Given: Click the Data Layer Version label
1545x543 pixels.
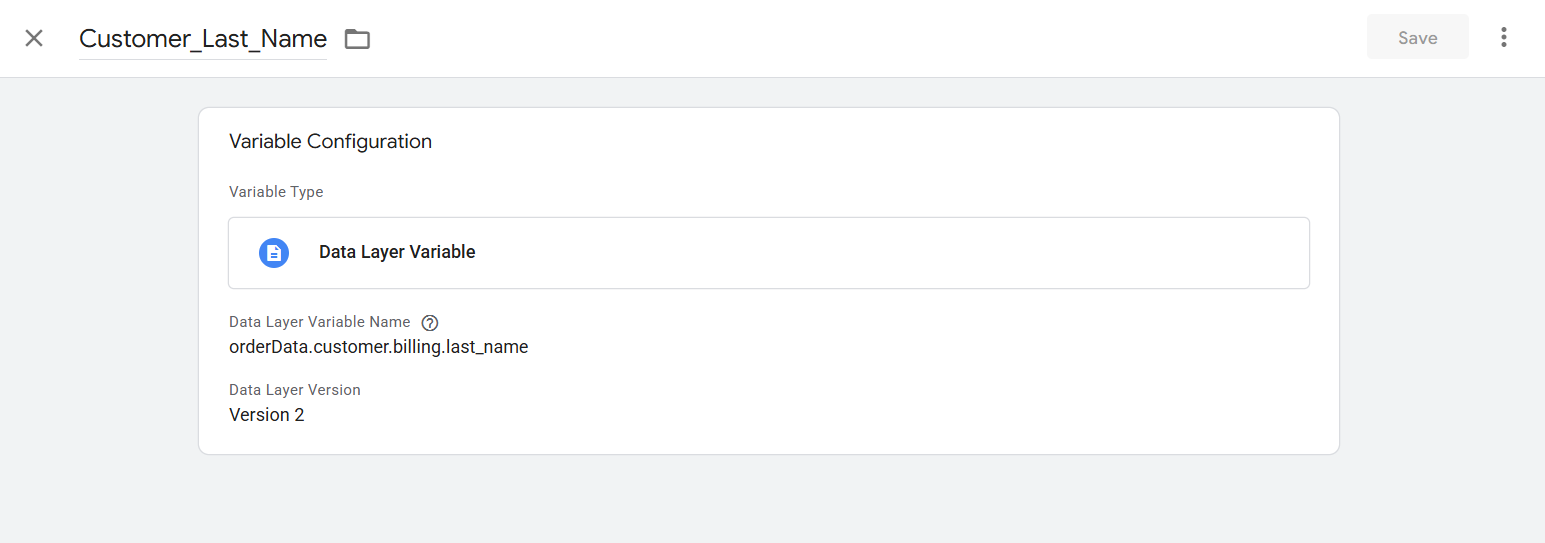Looking at the screenshot, I should pyautogui.click(x=294, y=389).
